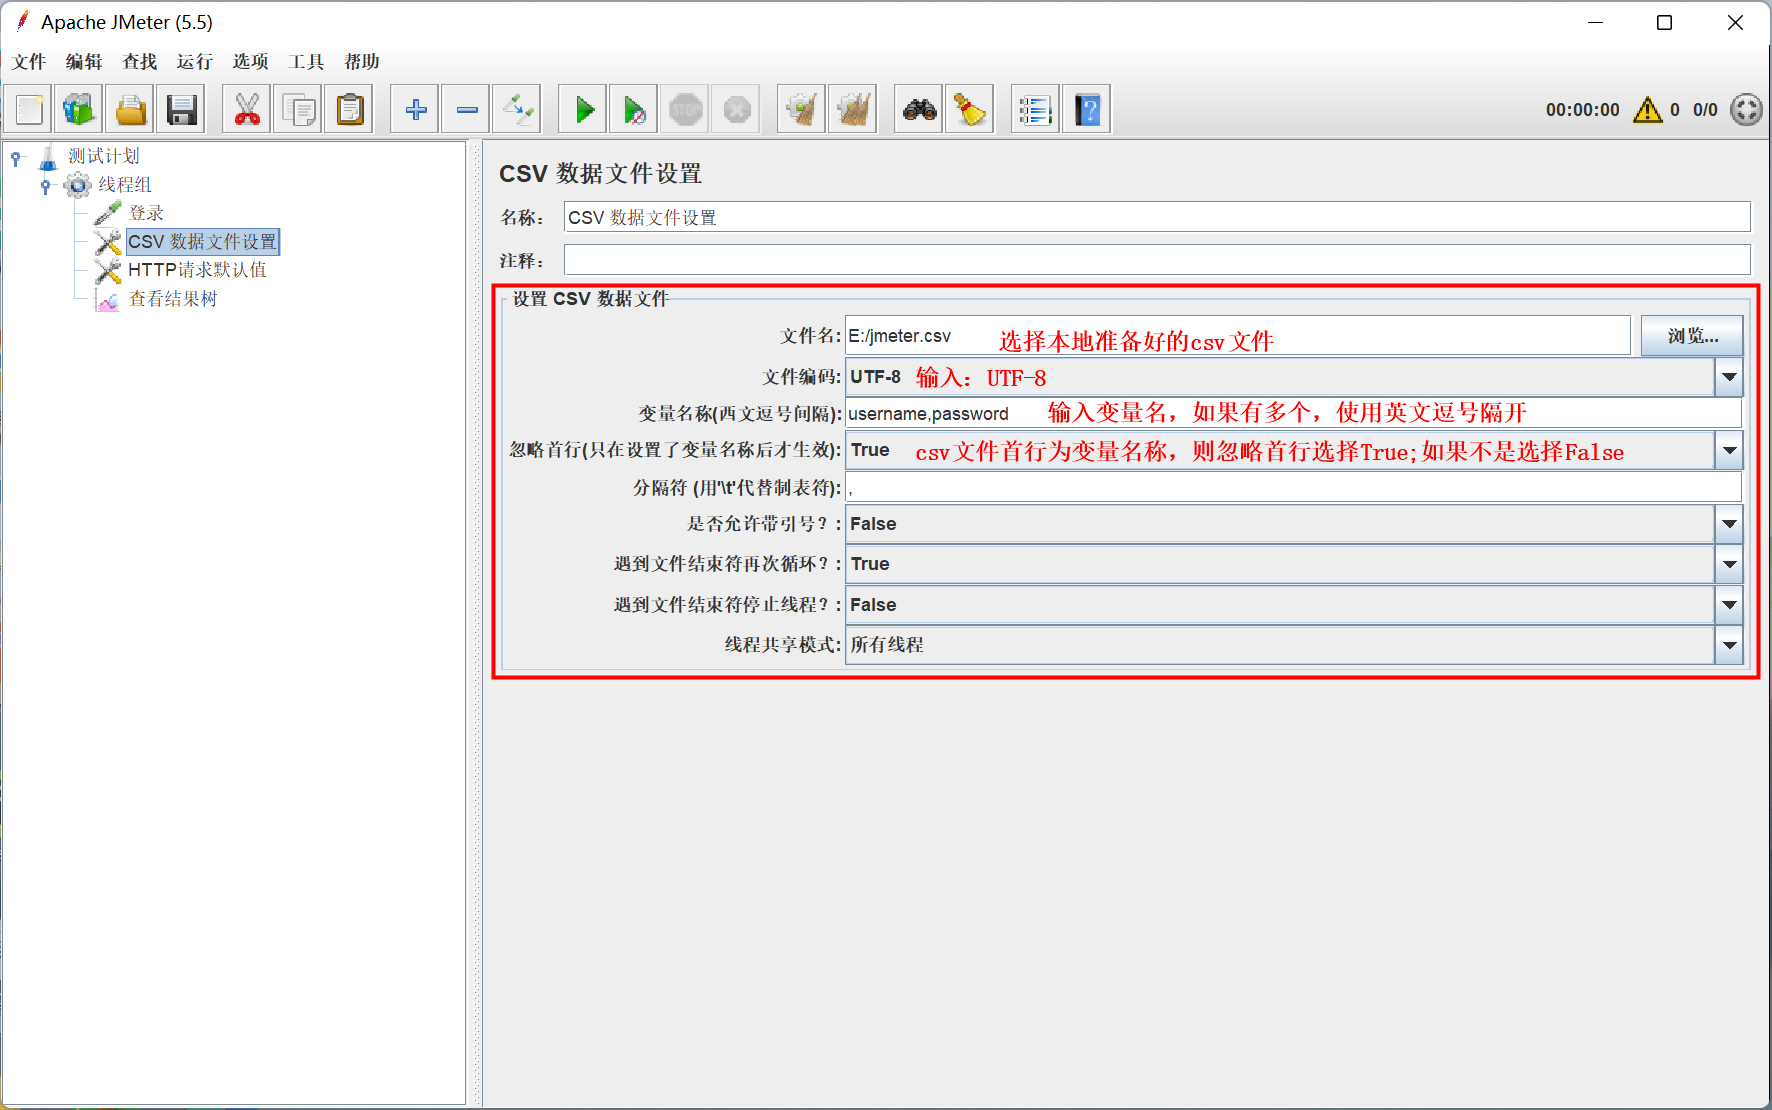This screenshot has height=1110, width=1772.
Task: Click the 变量名称 username,password field
Action: pyautogui.click(x=1294, y=413)
